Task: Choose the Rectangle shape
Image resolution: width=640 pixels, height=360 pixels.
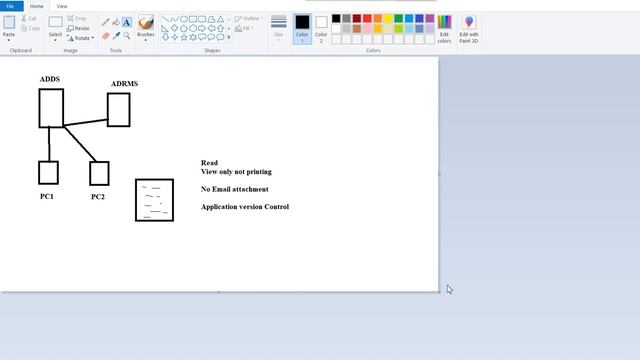Action: (x=193, y=19)
